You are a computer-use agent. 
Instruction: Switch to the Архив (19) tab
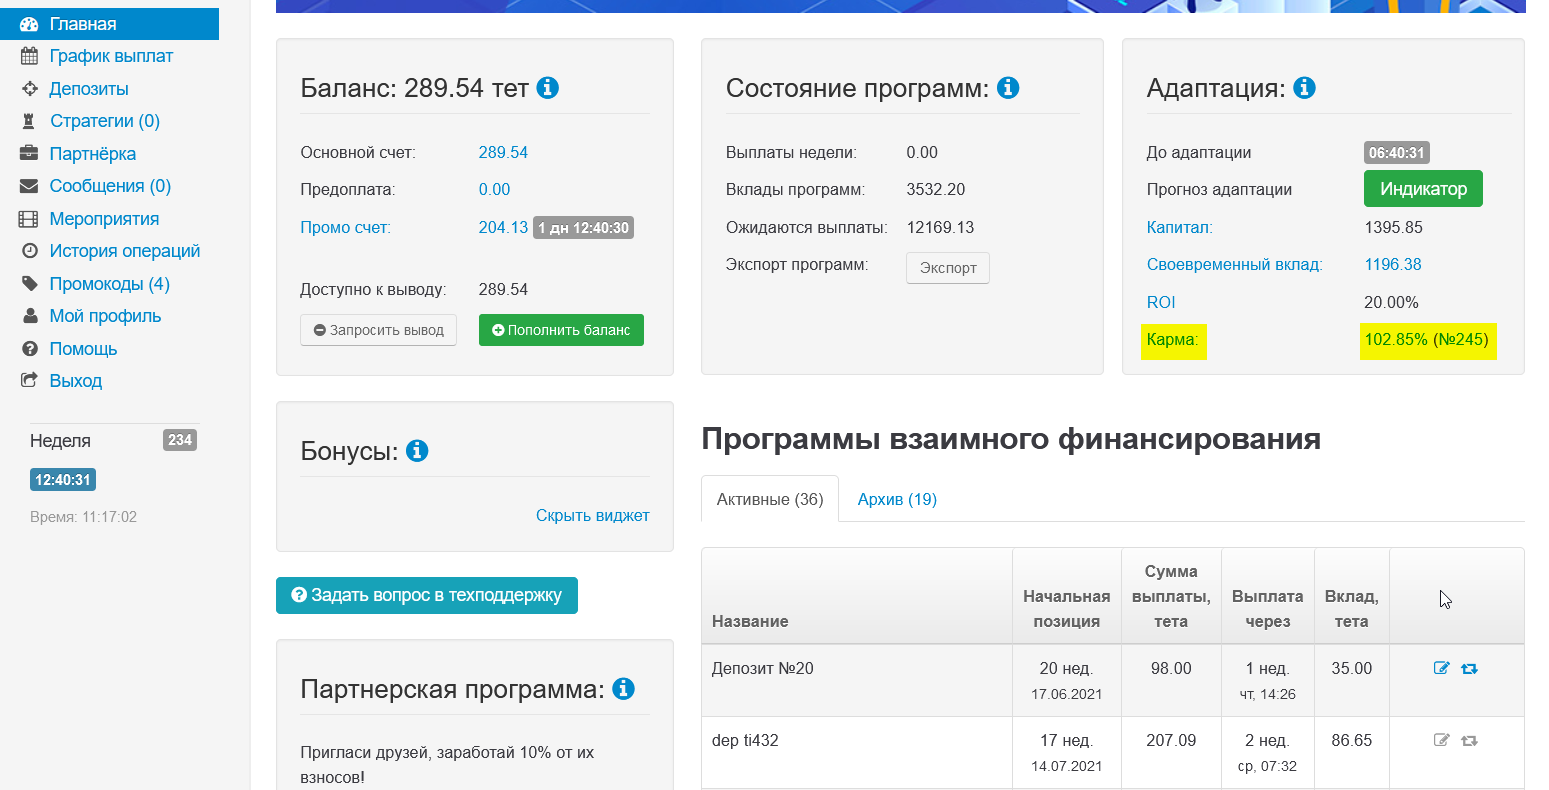pos(897,499)
